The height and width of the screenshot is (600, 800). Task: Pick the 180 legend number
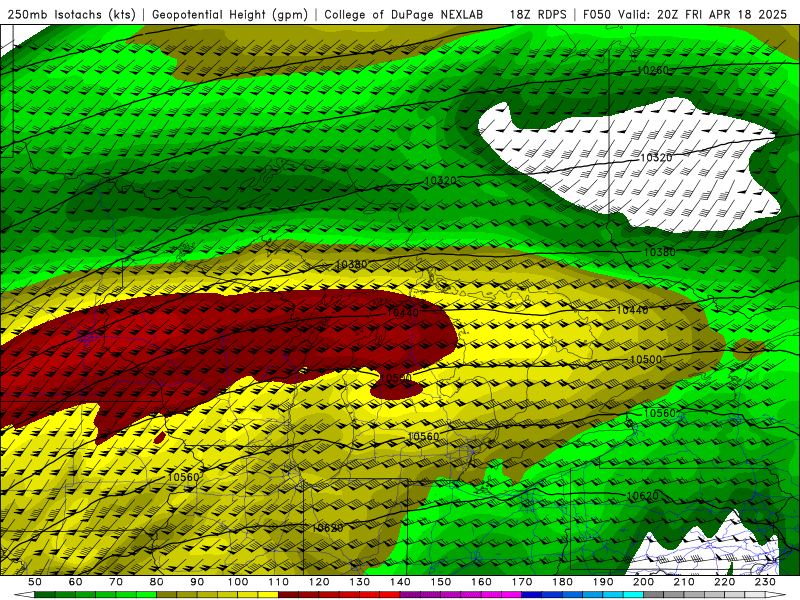[x=562, y=582]
